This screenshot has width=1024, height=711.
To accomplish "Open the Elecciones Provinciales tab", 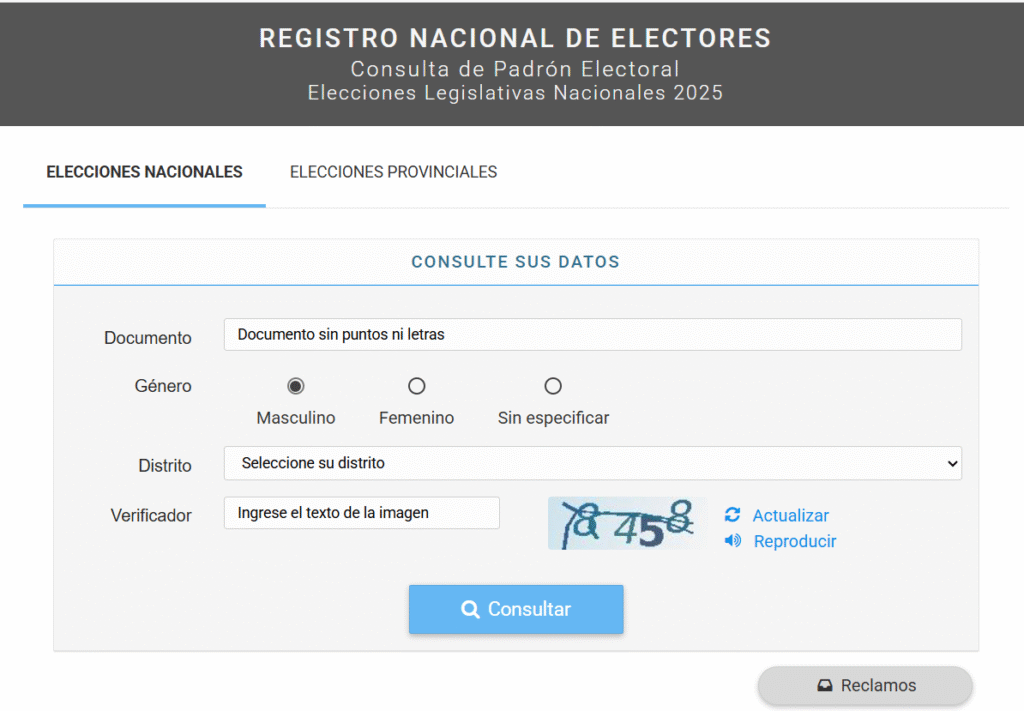I will tap(393, 172).
